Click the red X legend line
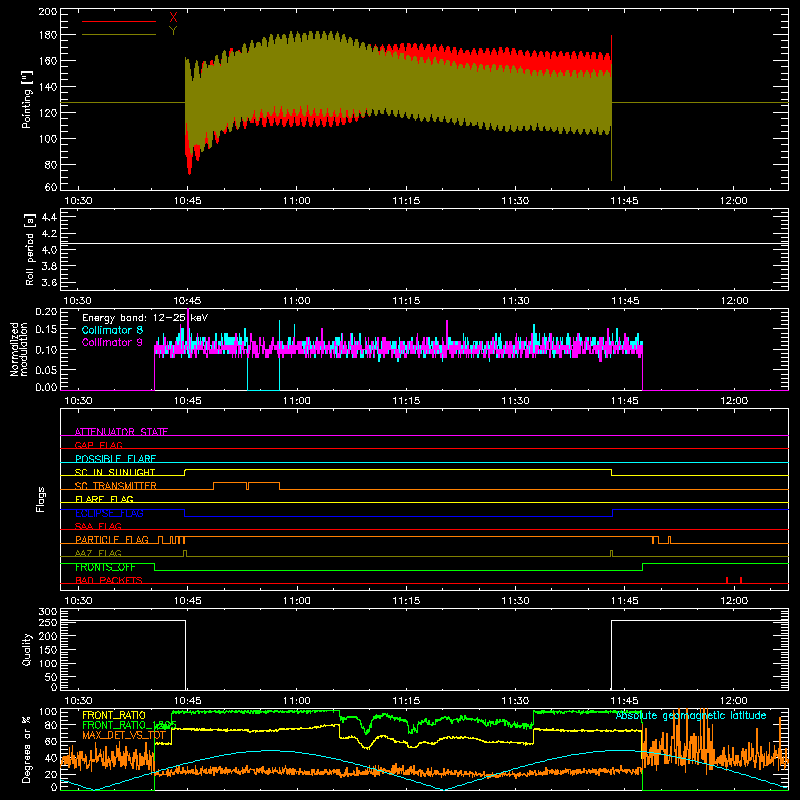The width and height of the screenshot is (800, 800). [x=119, y=21]
